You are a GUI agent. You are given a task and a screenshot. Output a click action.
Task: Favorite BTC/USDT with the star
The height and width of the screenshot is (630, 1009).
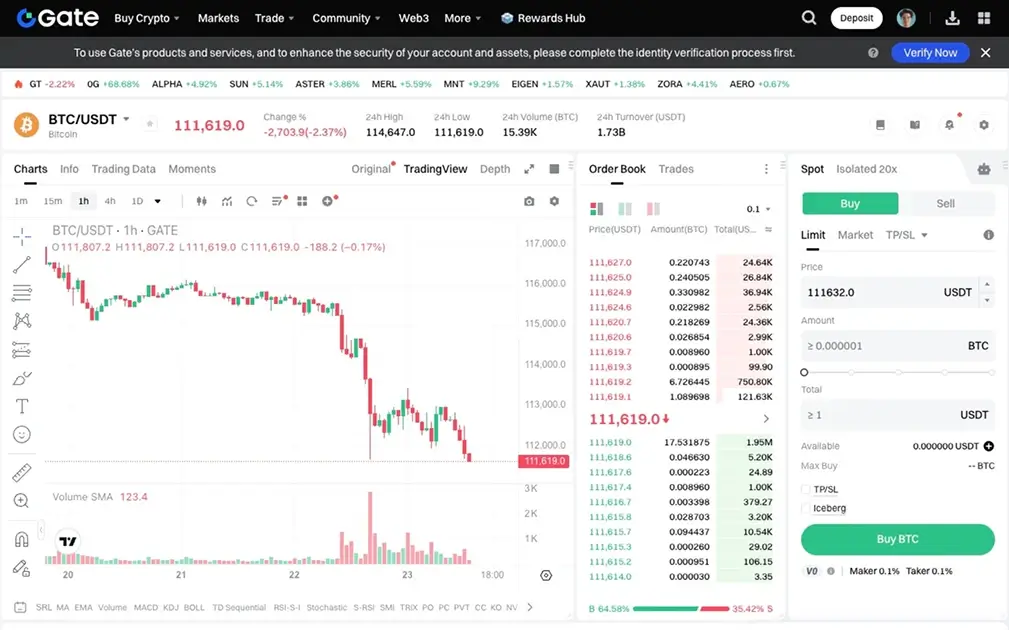[150, 124]
